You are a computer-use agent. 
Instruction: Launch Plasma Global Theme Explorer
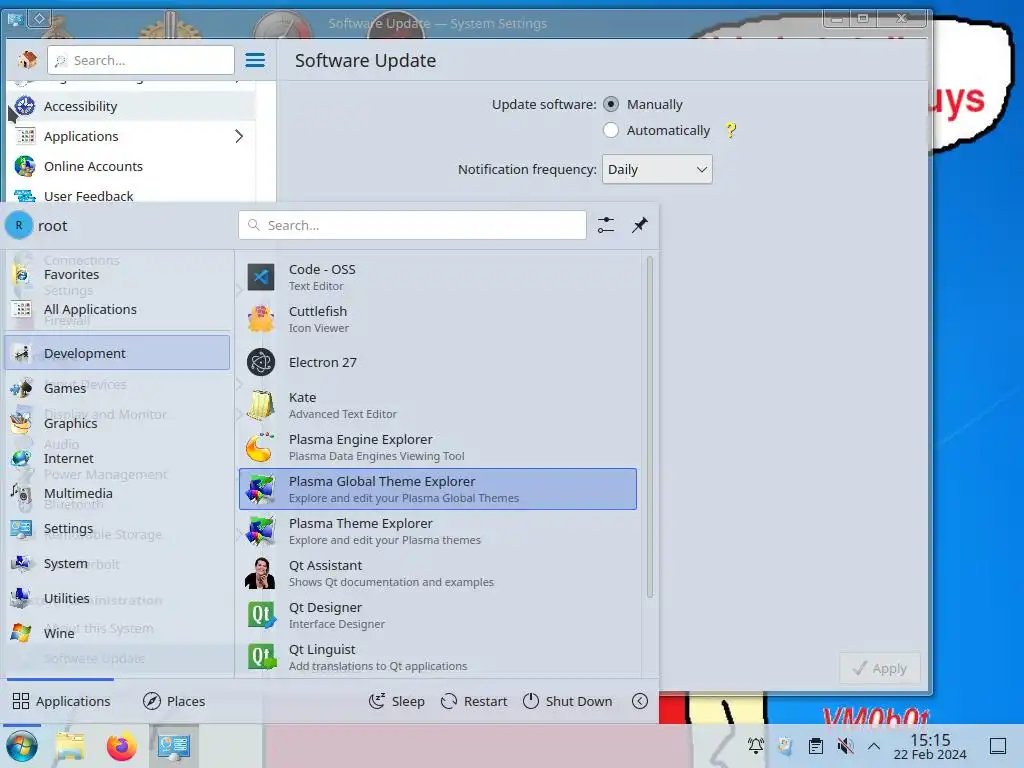438,488
